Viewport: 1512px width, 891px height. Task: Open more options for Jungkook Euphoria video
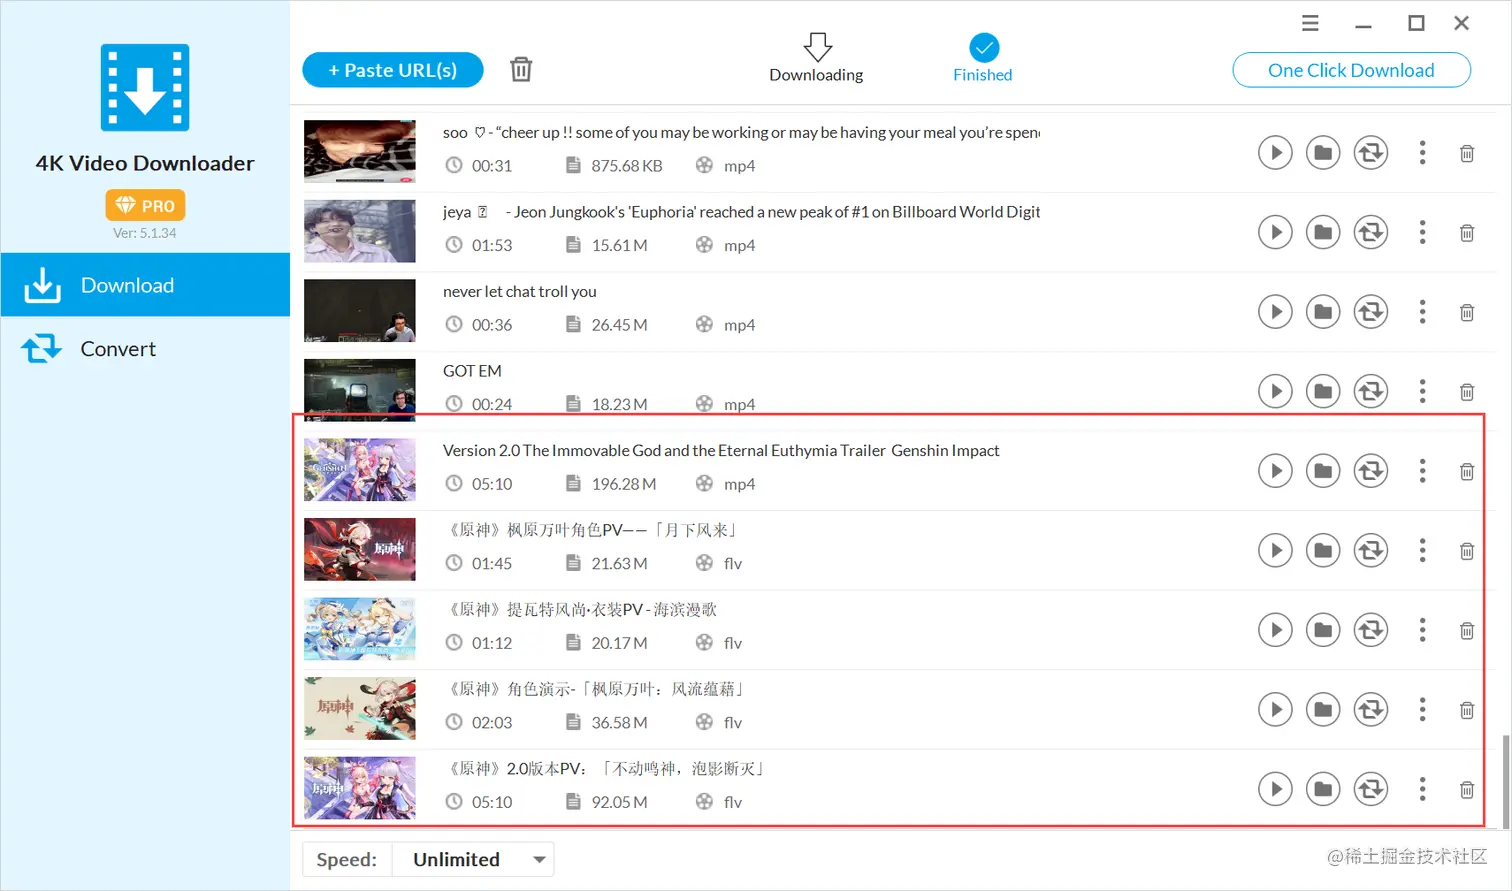click(1422, 232)
